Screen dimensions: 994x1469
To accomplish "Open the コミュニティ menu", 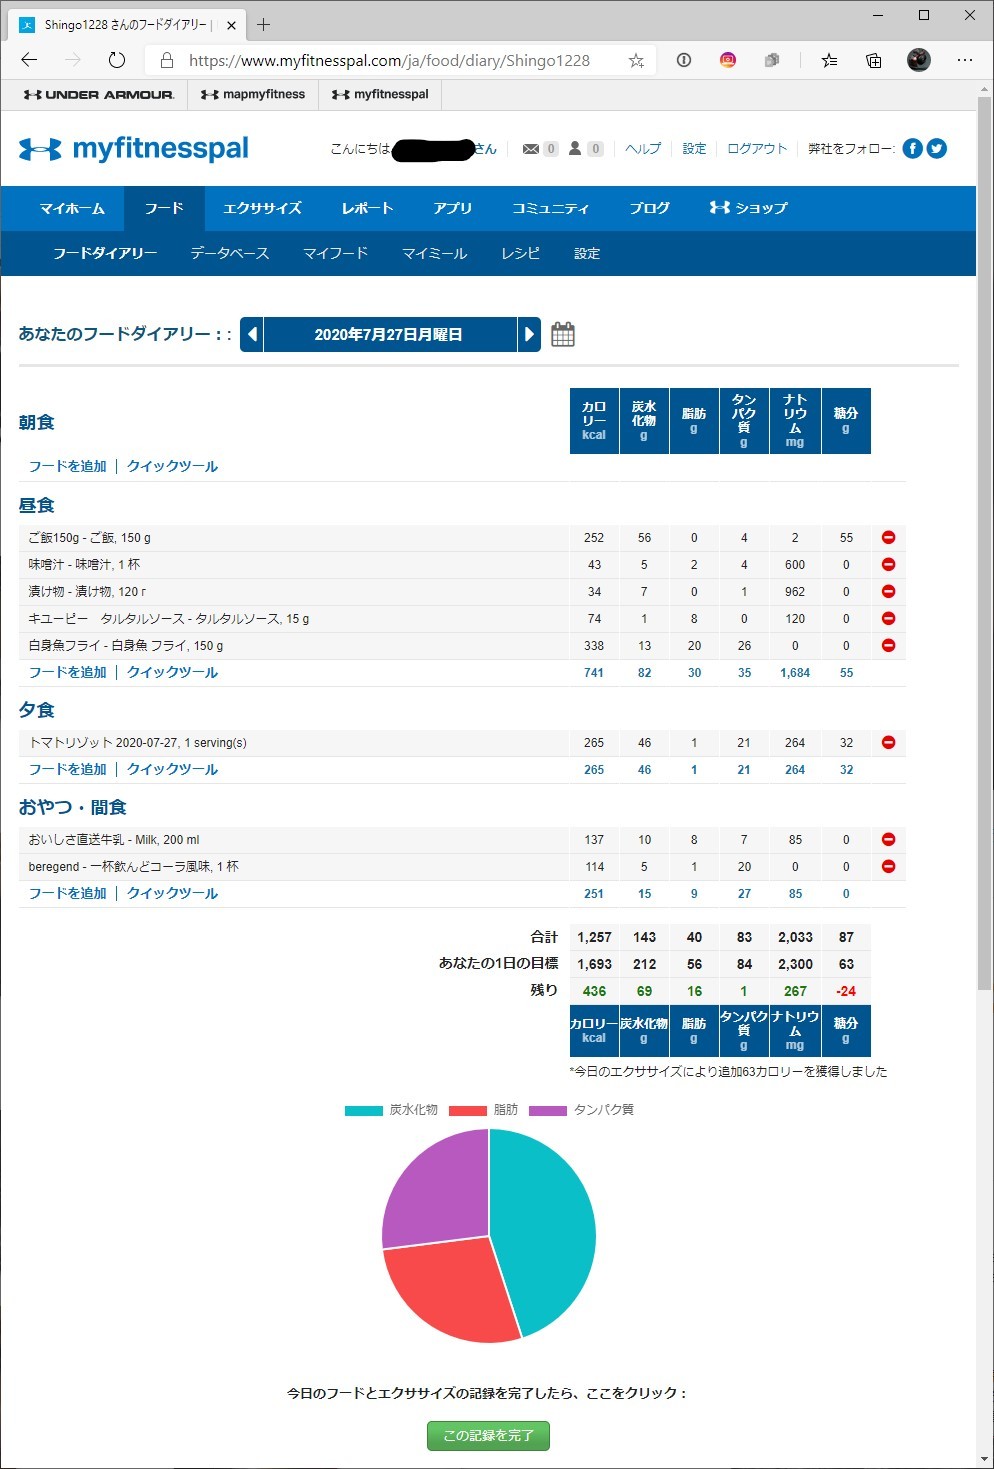I will pyautogui.click(x=550, y=208).
